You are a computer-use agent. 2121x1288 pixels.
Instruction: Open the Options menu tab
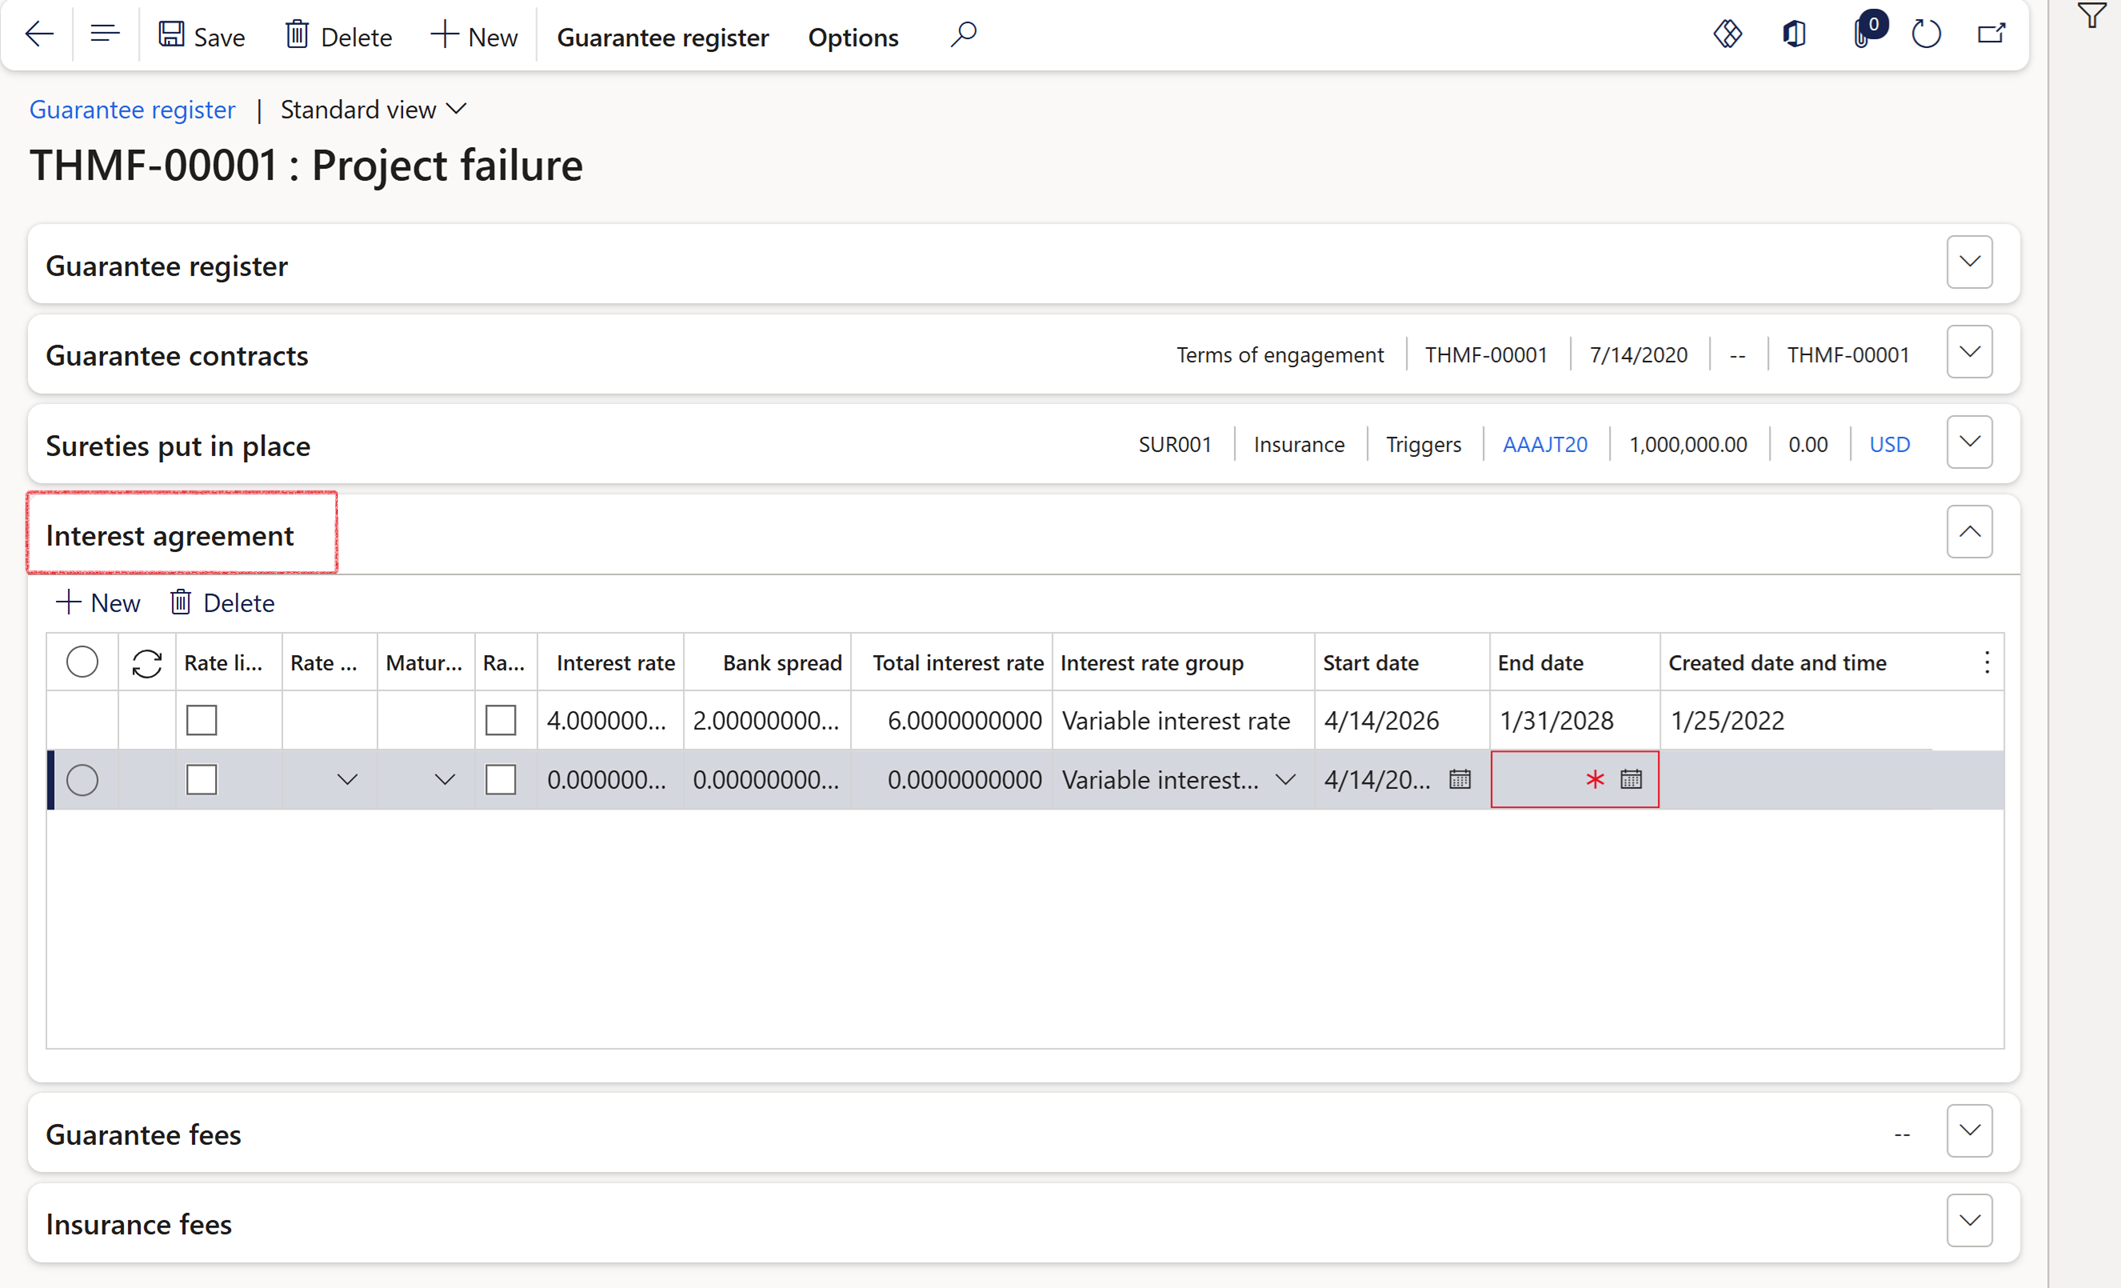[853, 37]
